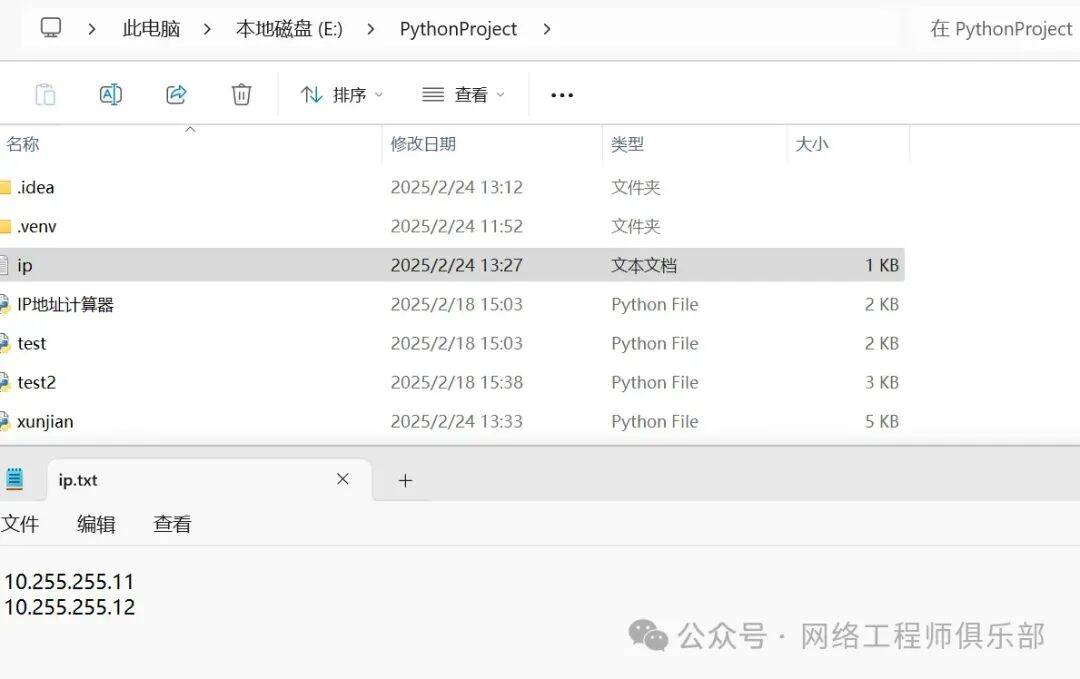
Task: Sort by 类型 column header
Action: point(627,144)
